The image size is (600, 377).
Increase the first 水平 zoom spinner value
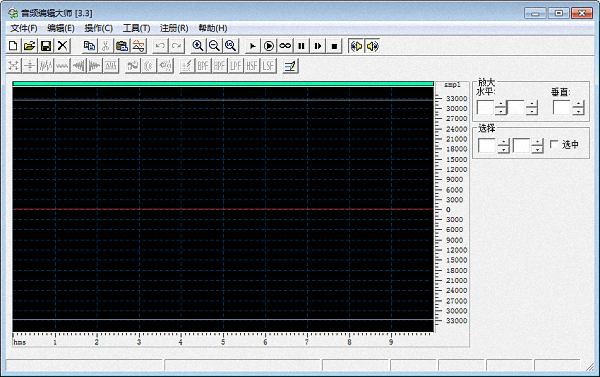[x=501, y=104]
